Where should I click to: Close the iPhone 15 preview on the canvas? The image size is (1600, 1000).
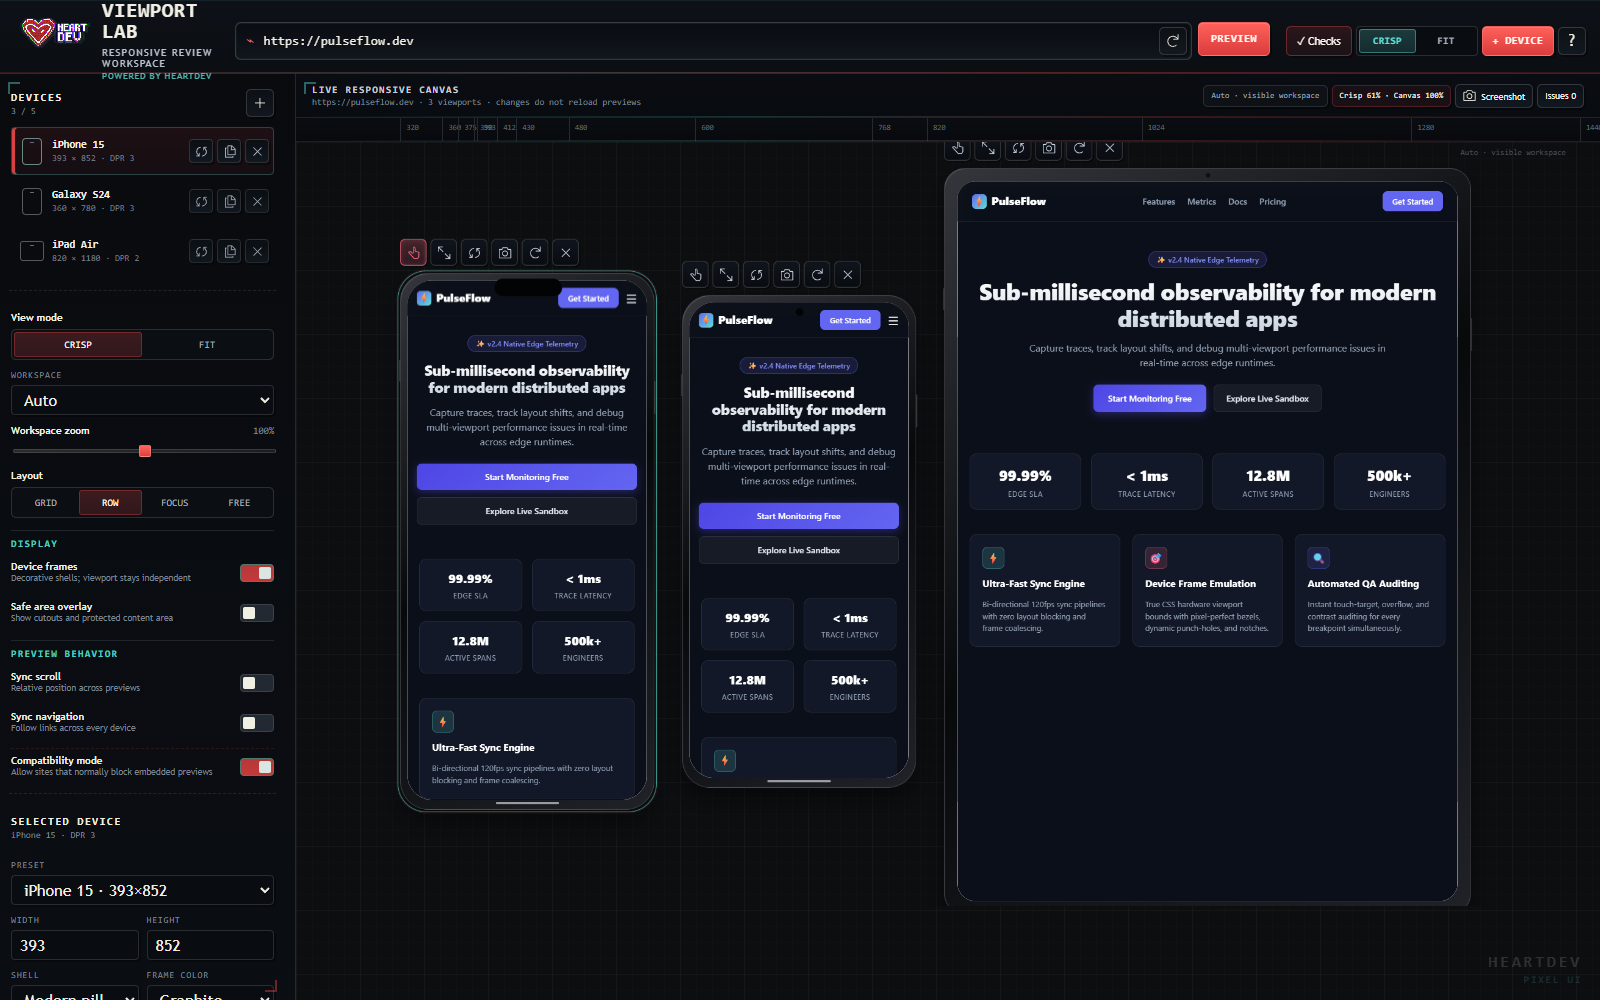pos(566,253)
